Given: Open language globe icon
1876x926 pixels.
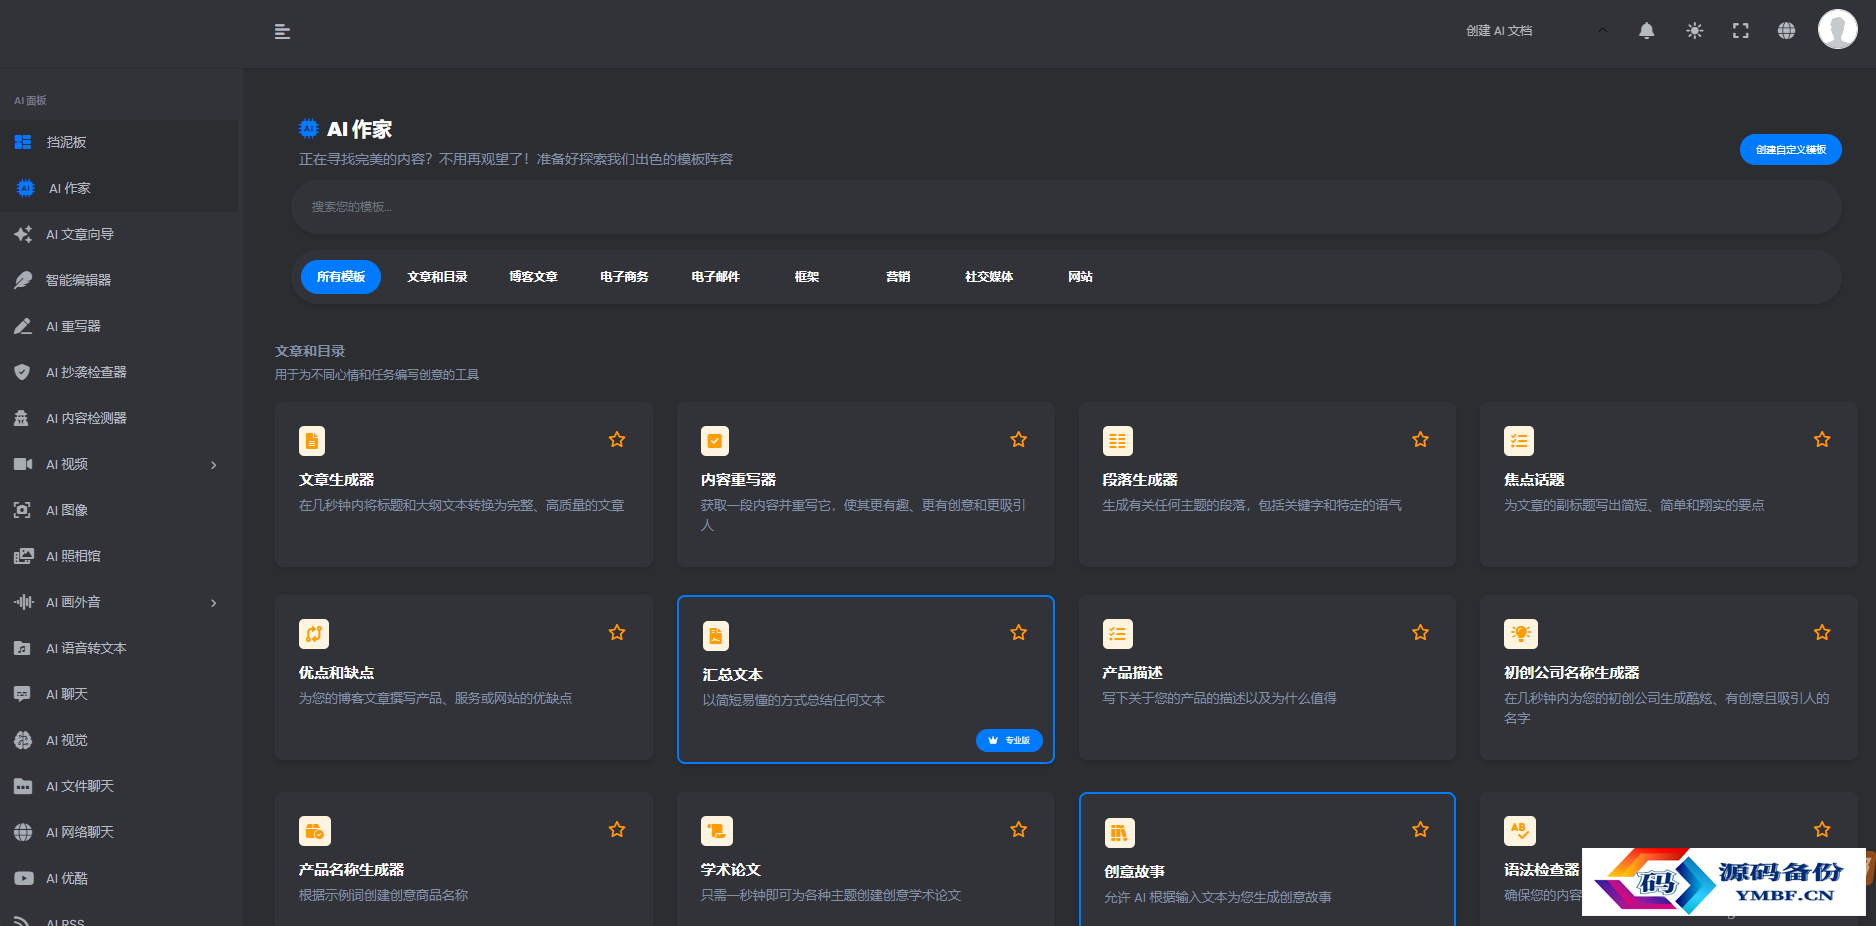Looking at the screenshot, I should 1786,31.
